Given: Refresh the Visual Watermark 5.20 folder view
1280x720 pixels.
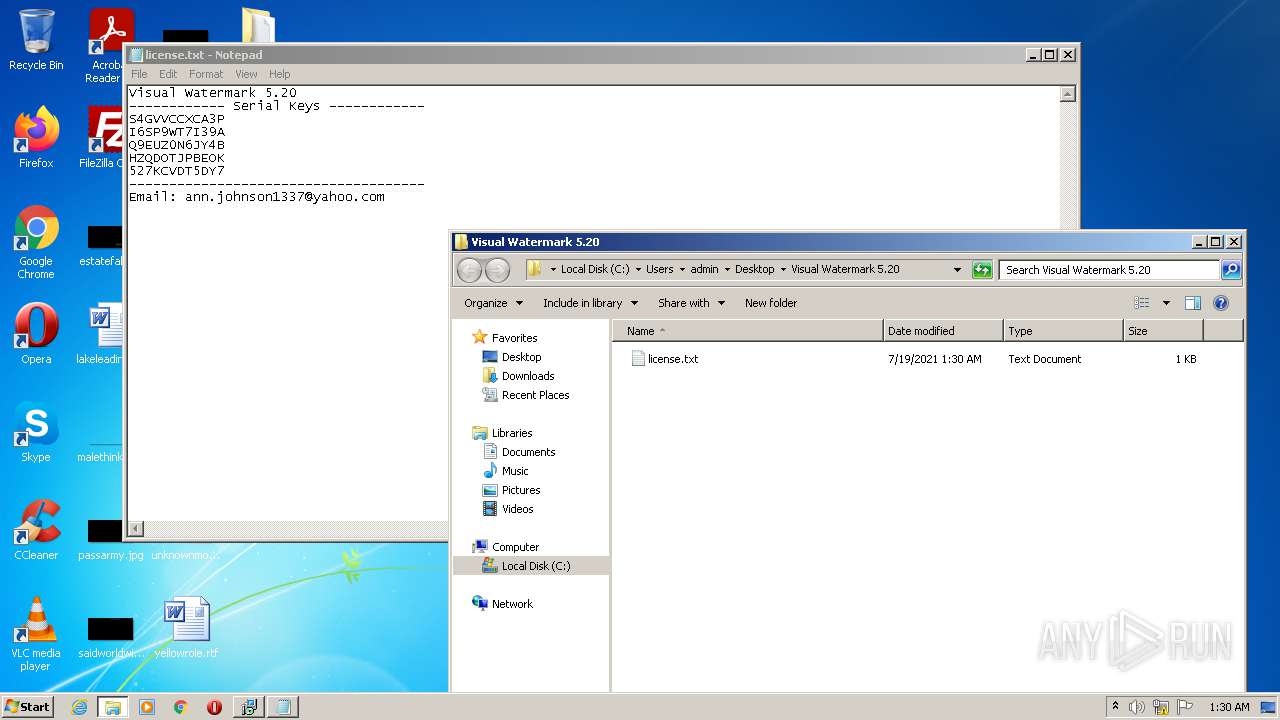Looking at the screenshot, I should click(982, 270).
